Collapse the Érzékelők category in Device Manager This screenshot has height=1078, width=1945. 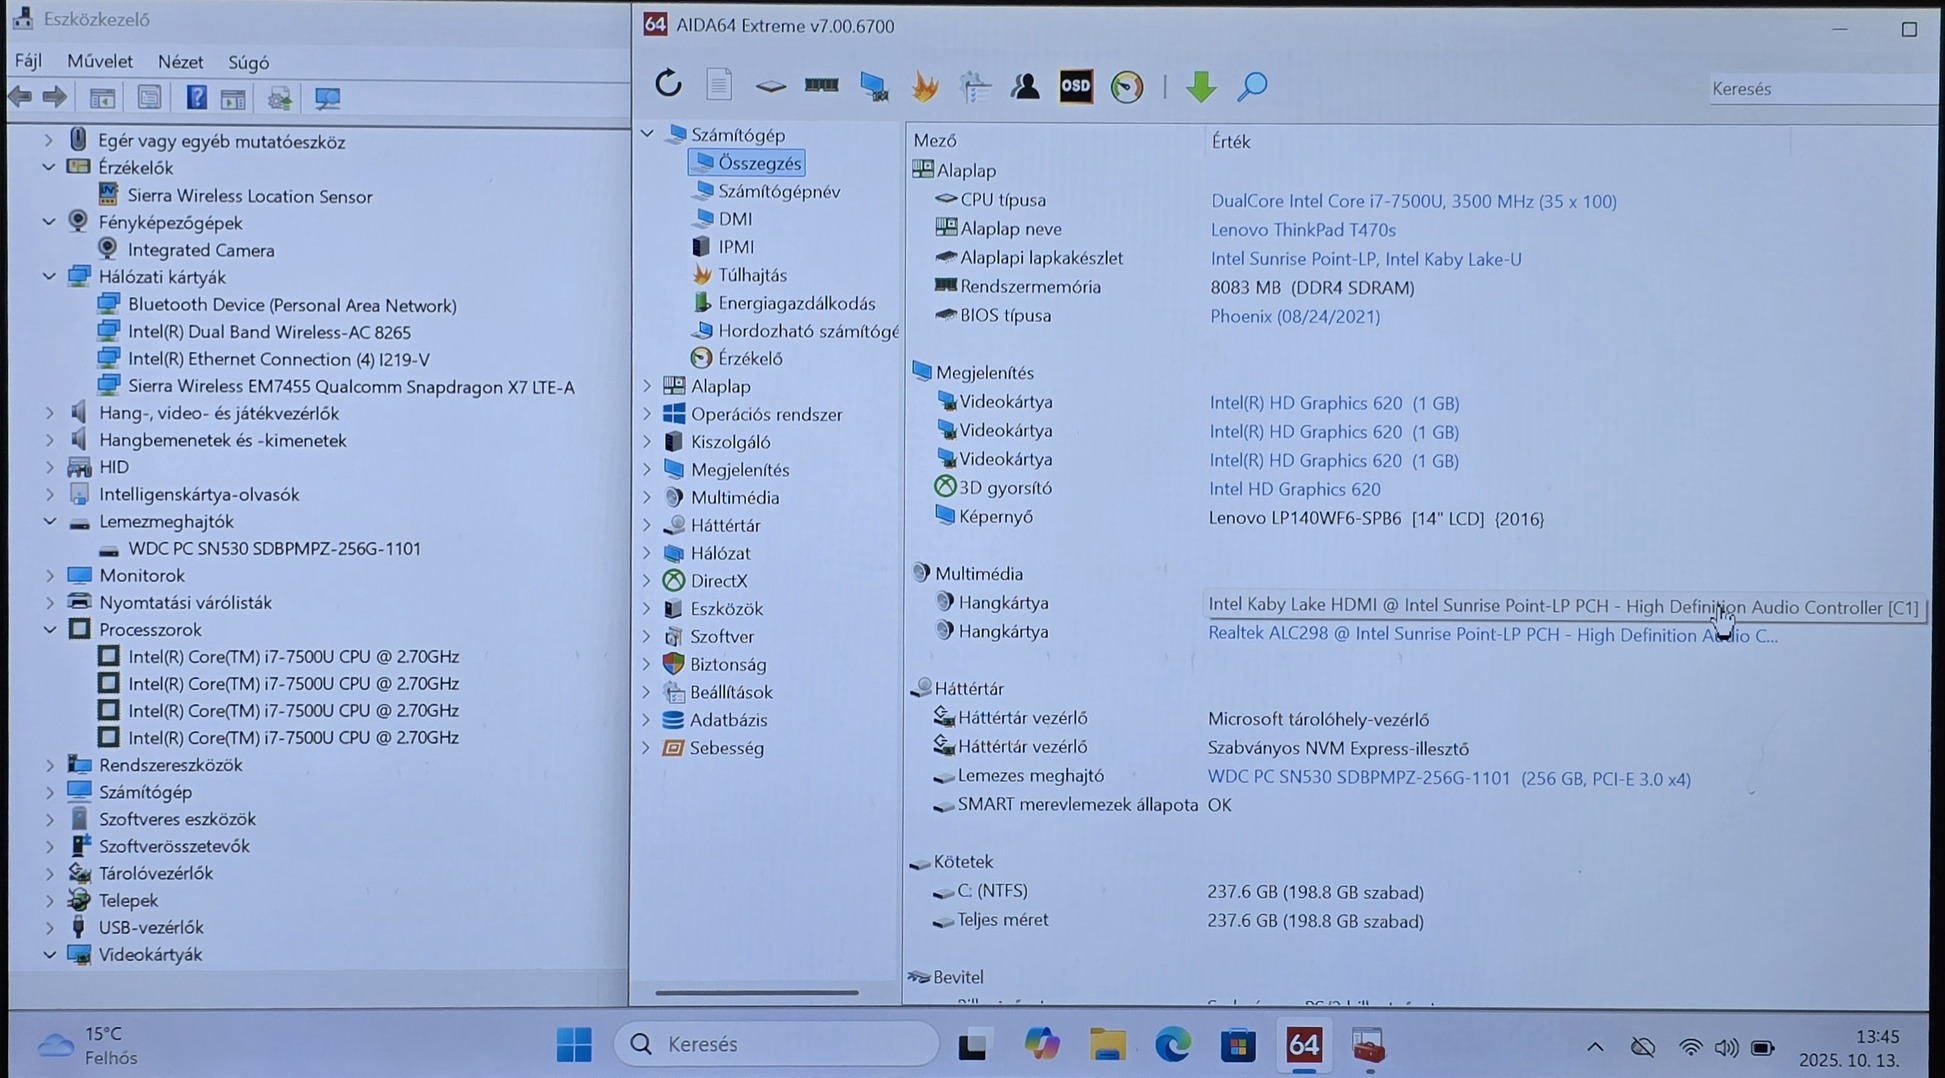(x=49, y=167)
